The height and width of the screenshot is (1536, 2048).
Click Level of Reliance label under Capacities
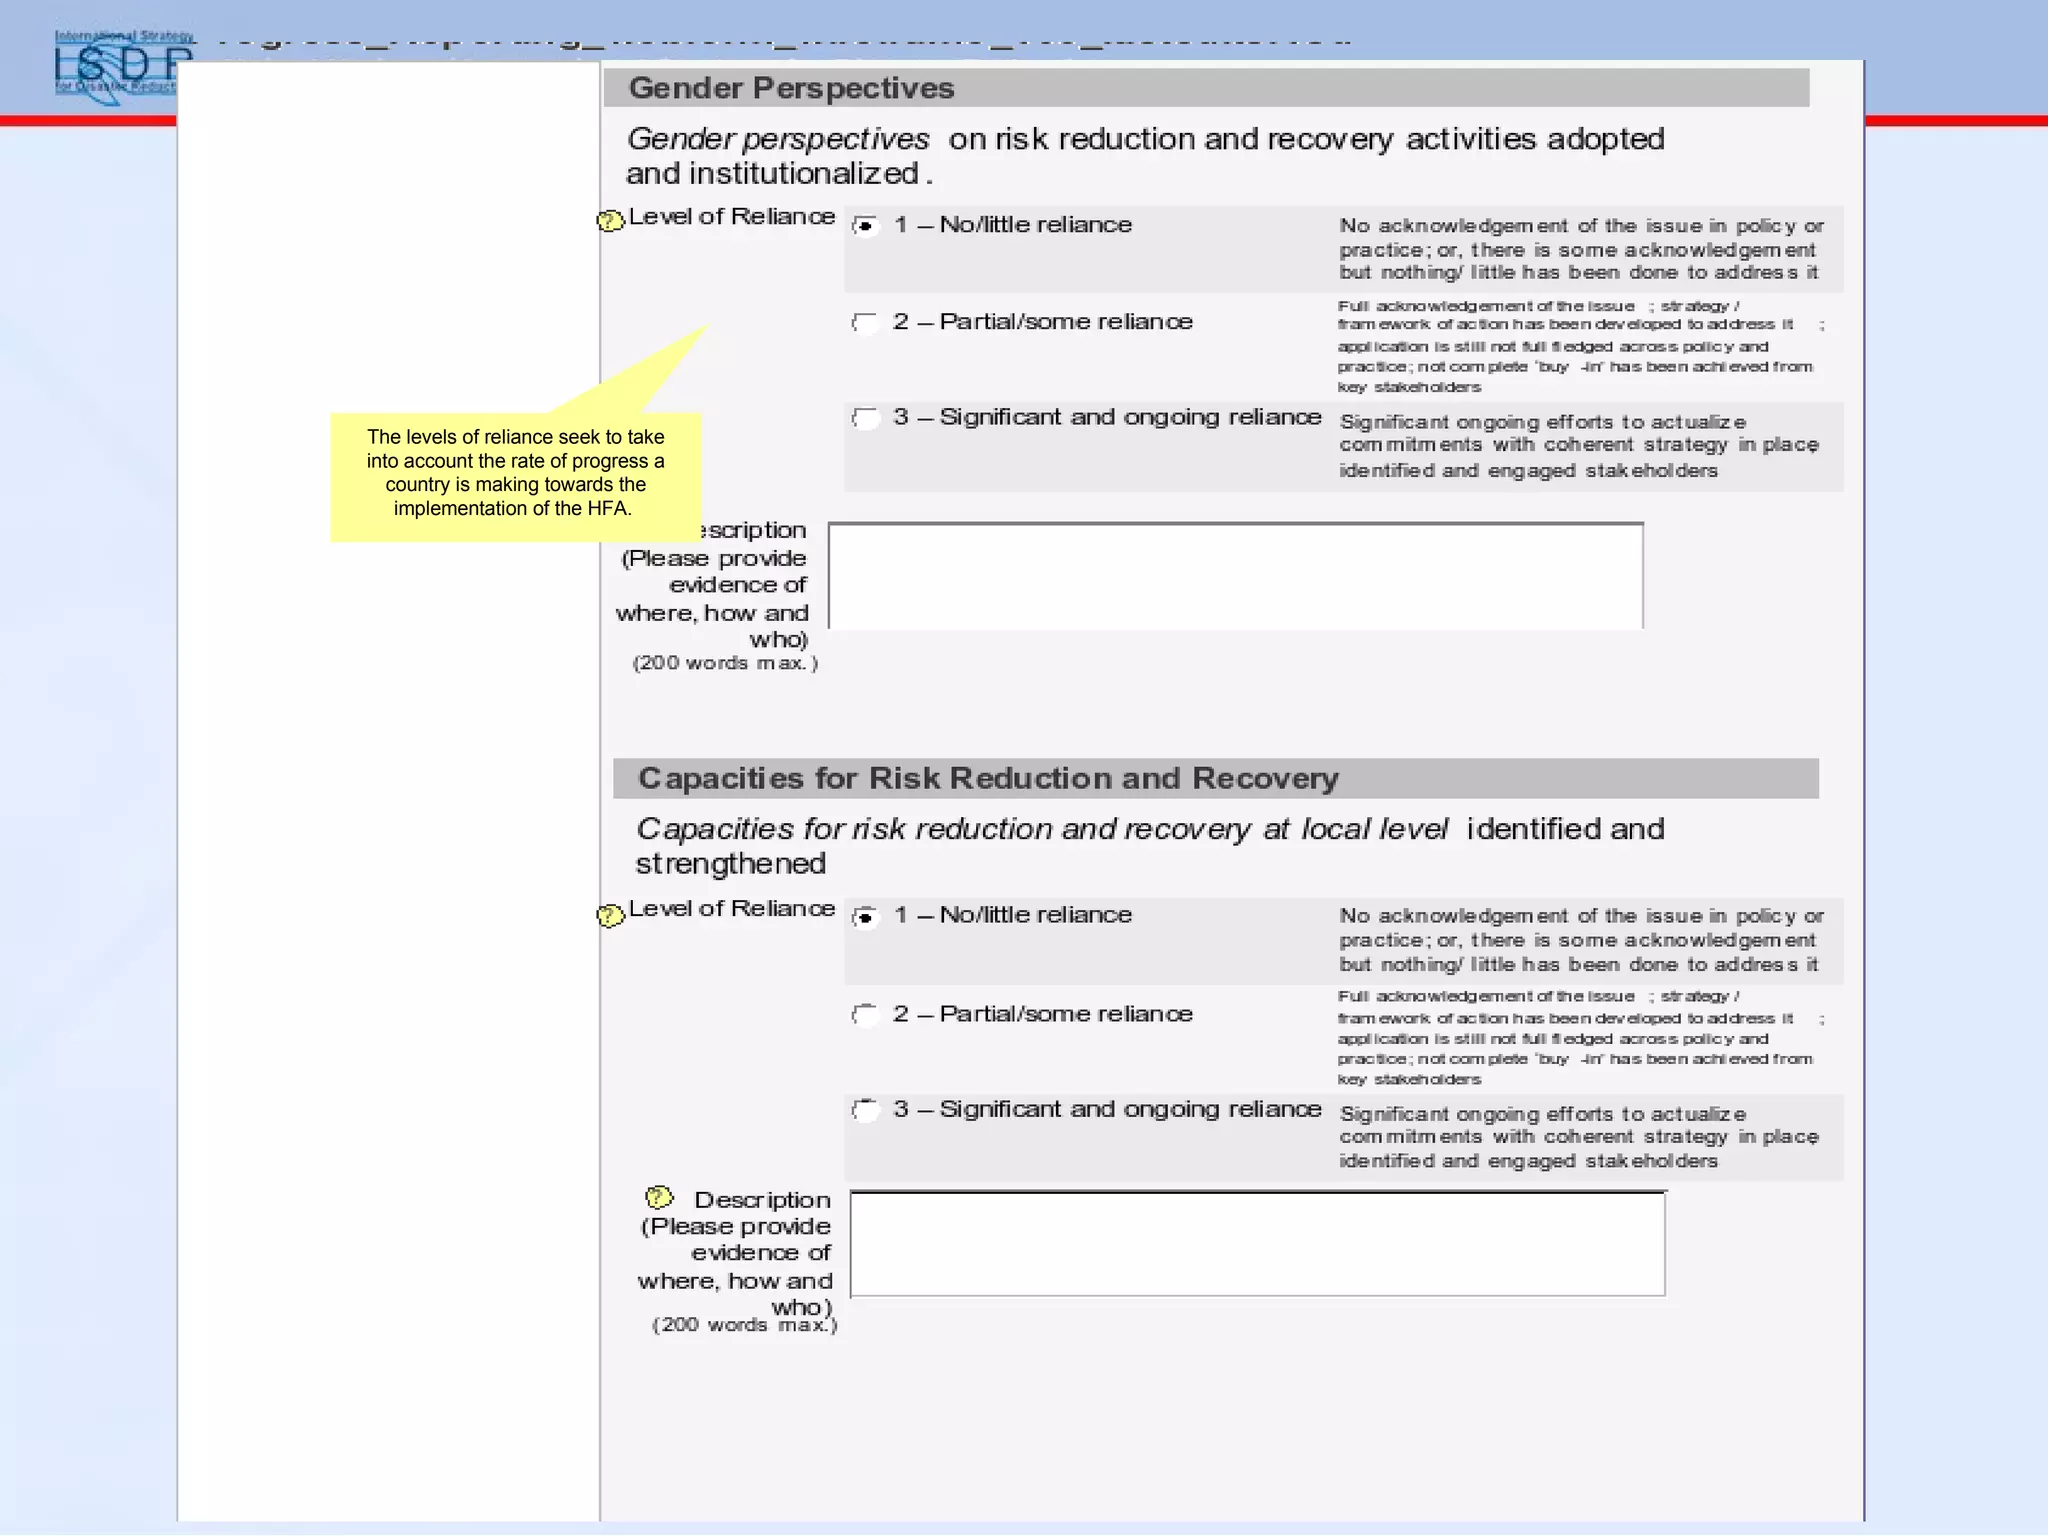click(731, 908)
